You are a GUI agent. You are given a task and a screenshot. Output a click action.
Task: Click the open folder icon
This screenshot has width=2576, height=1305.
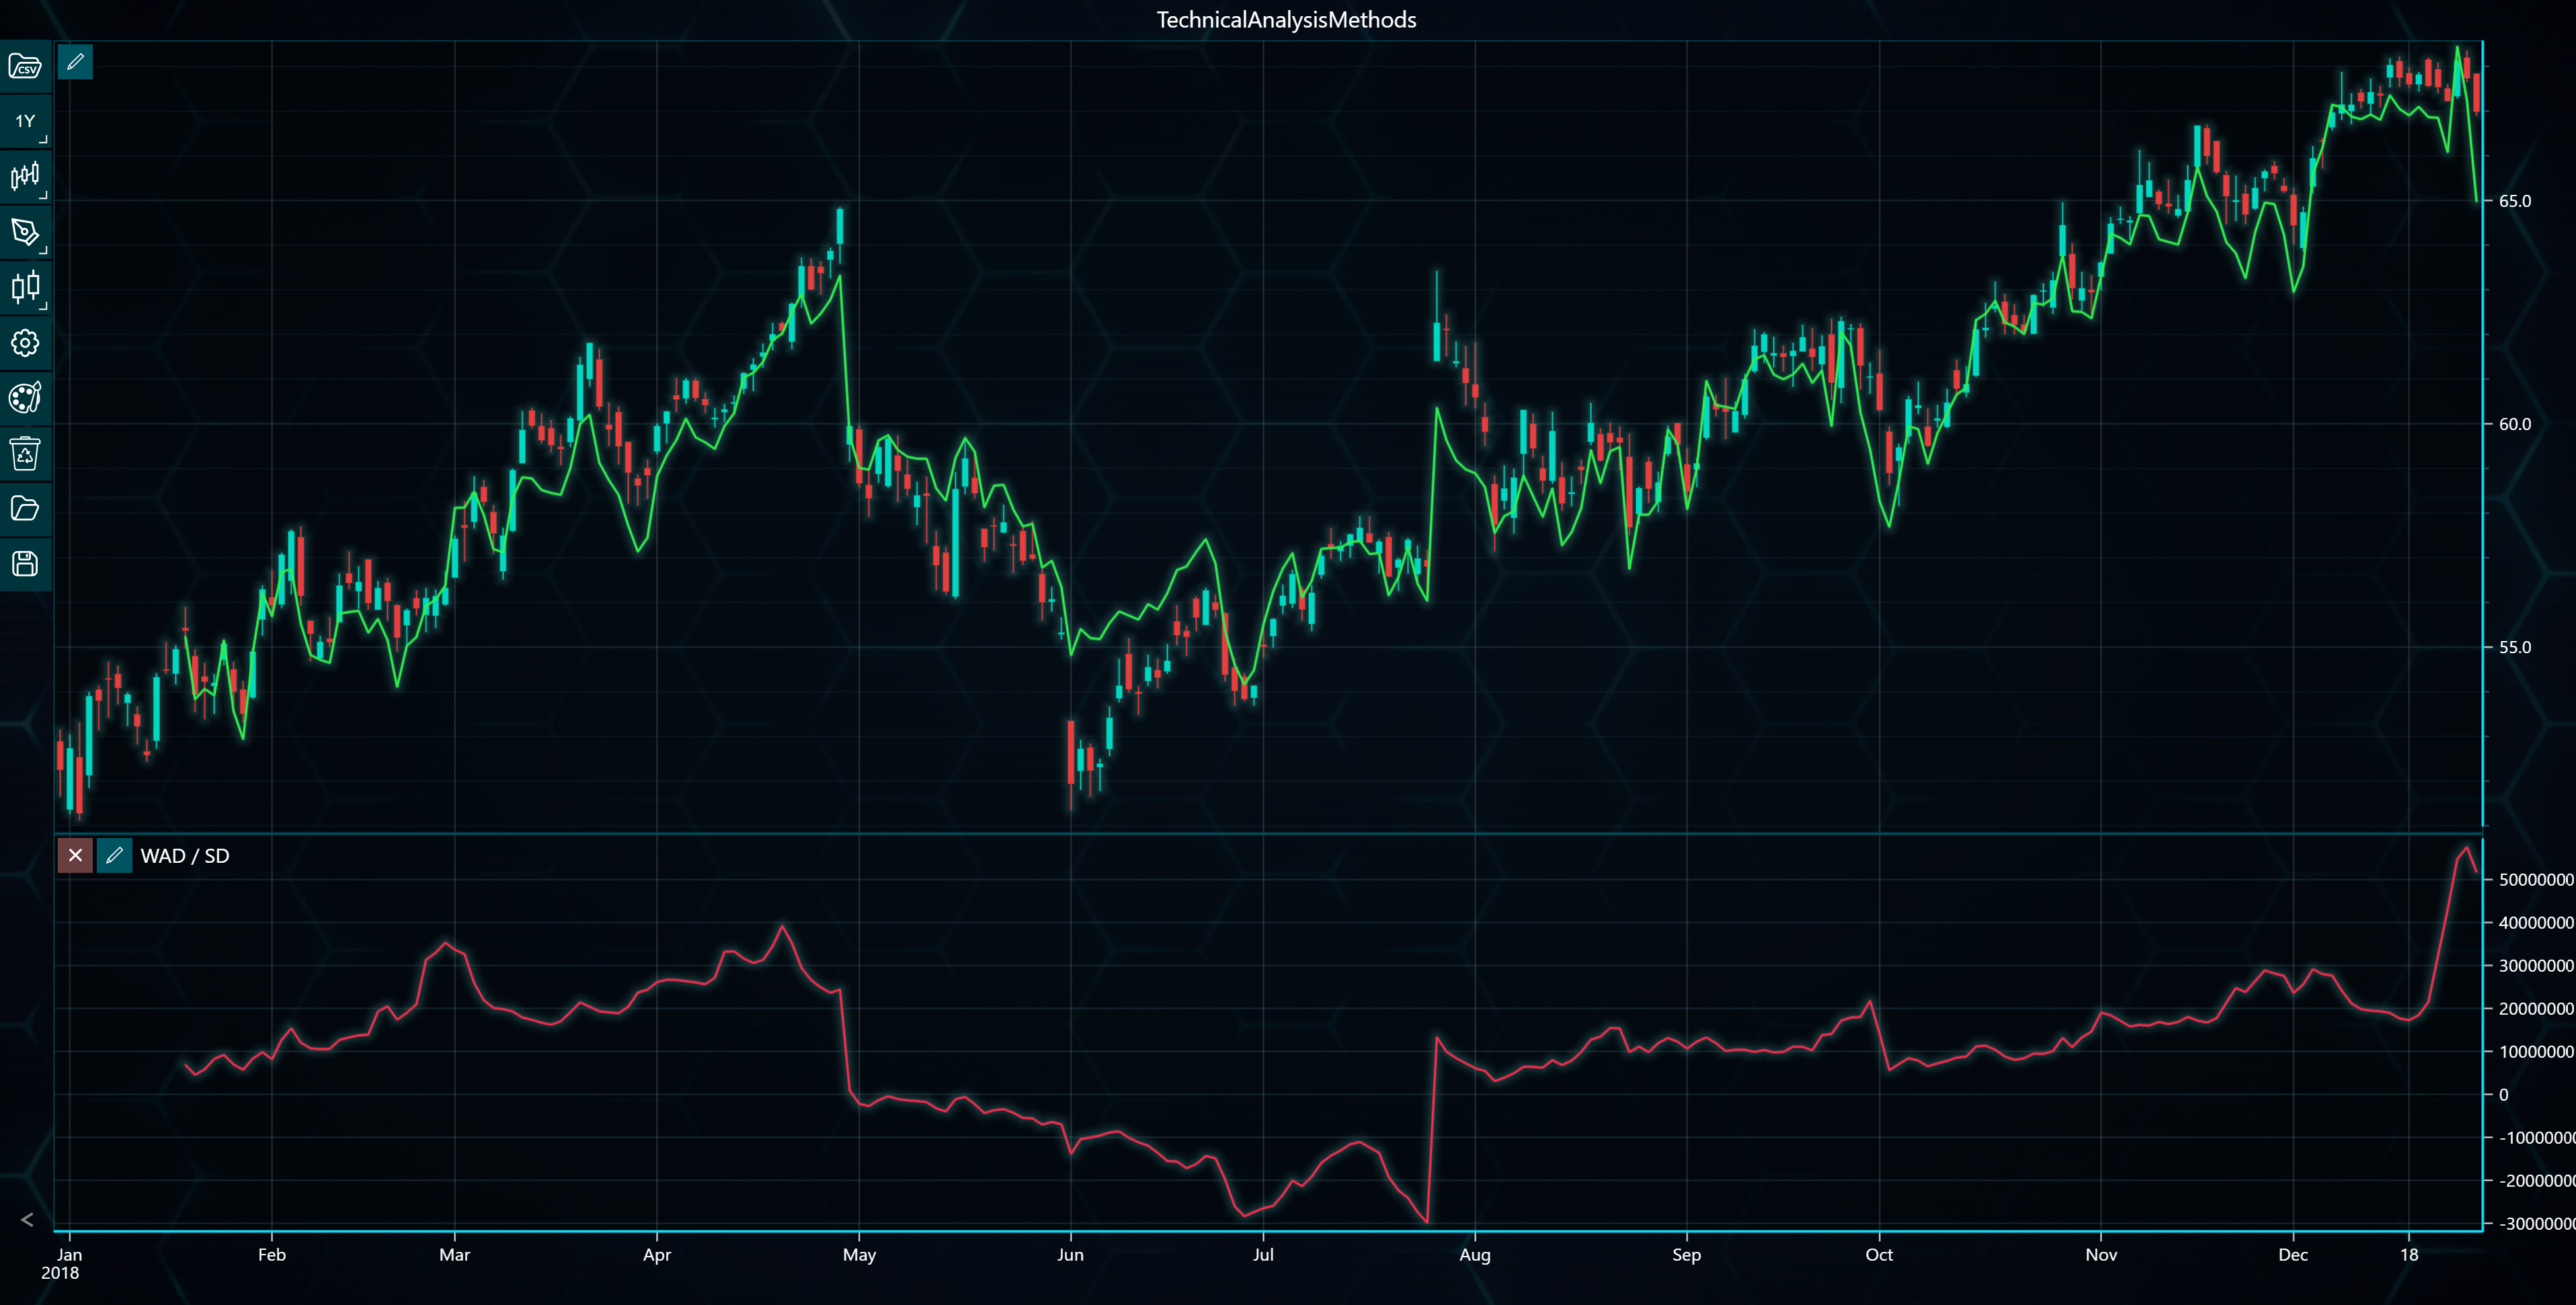tap(25, 509)
